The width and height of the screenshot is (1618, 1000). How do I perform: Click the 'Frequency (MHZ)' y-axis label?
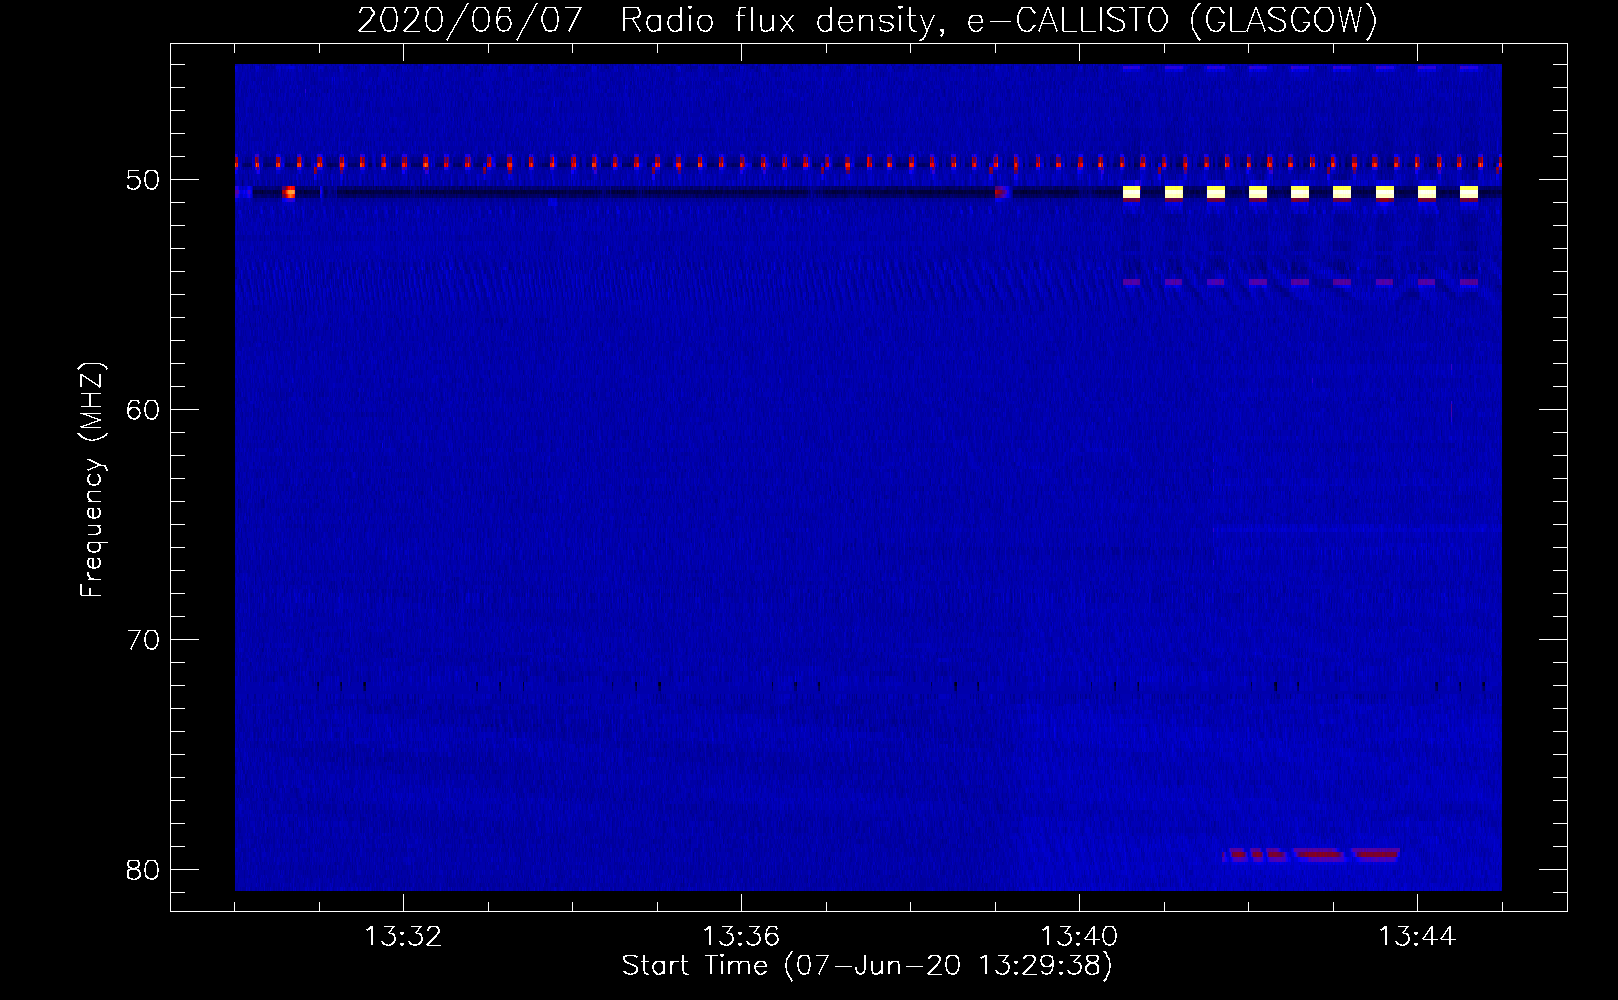click(x=92, y=480)
